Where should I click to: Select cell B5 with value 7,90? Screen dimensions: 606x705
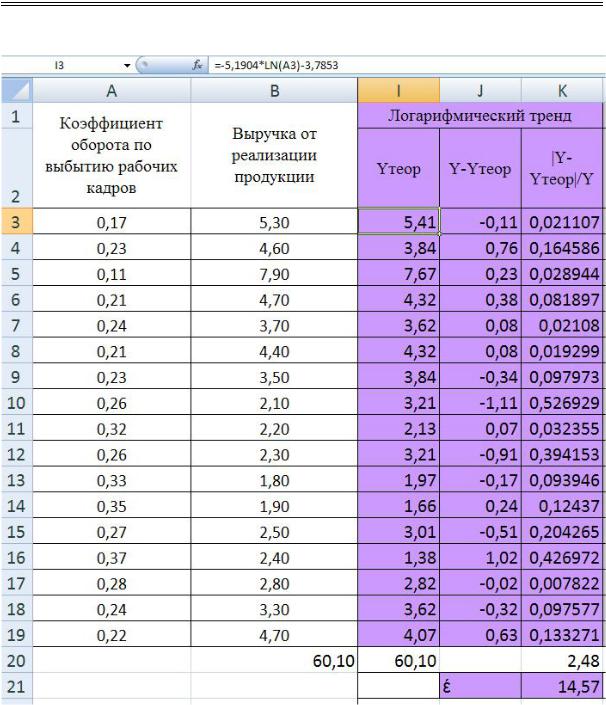coord(274,273)
